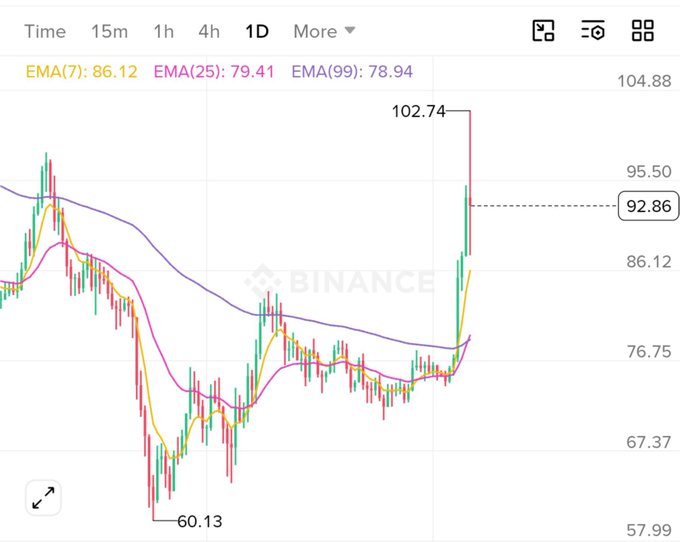Click the 102.74 high price label
This screenshot has width=680, height=542.
coord(418,111)
